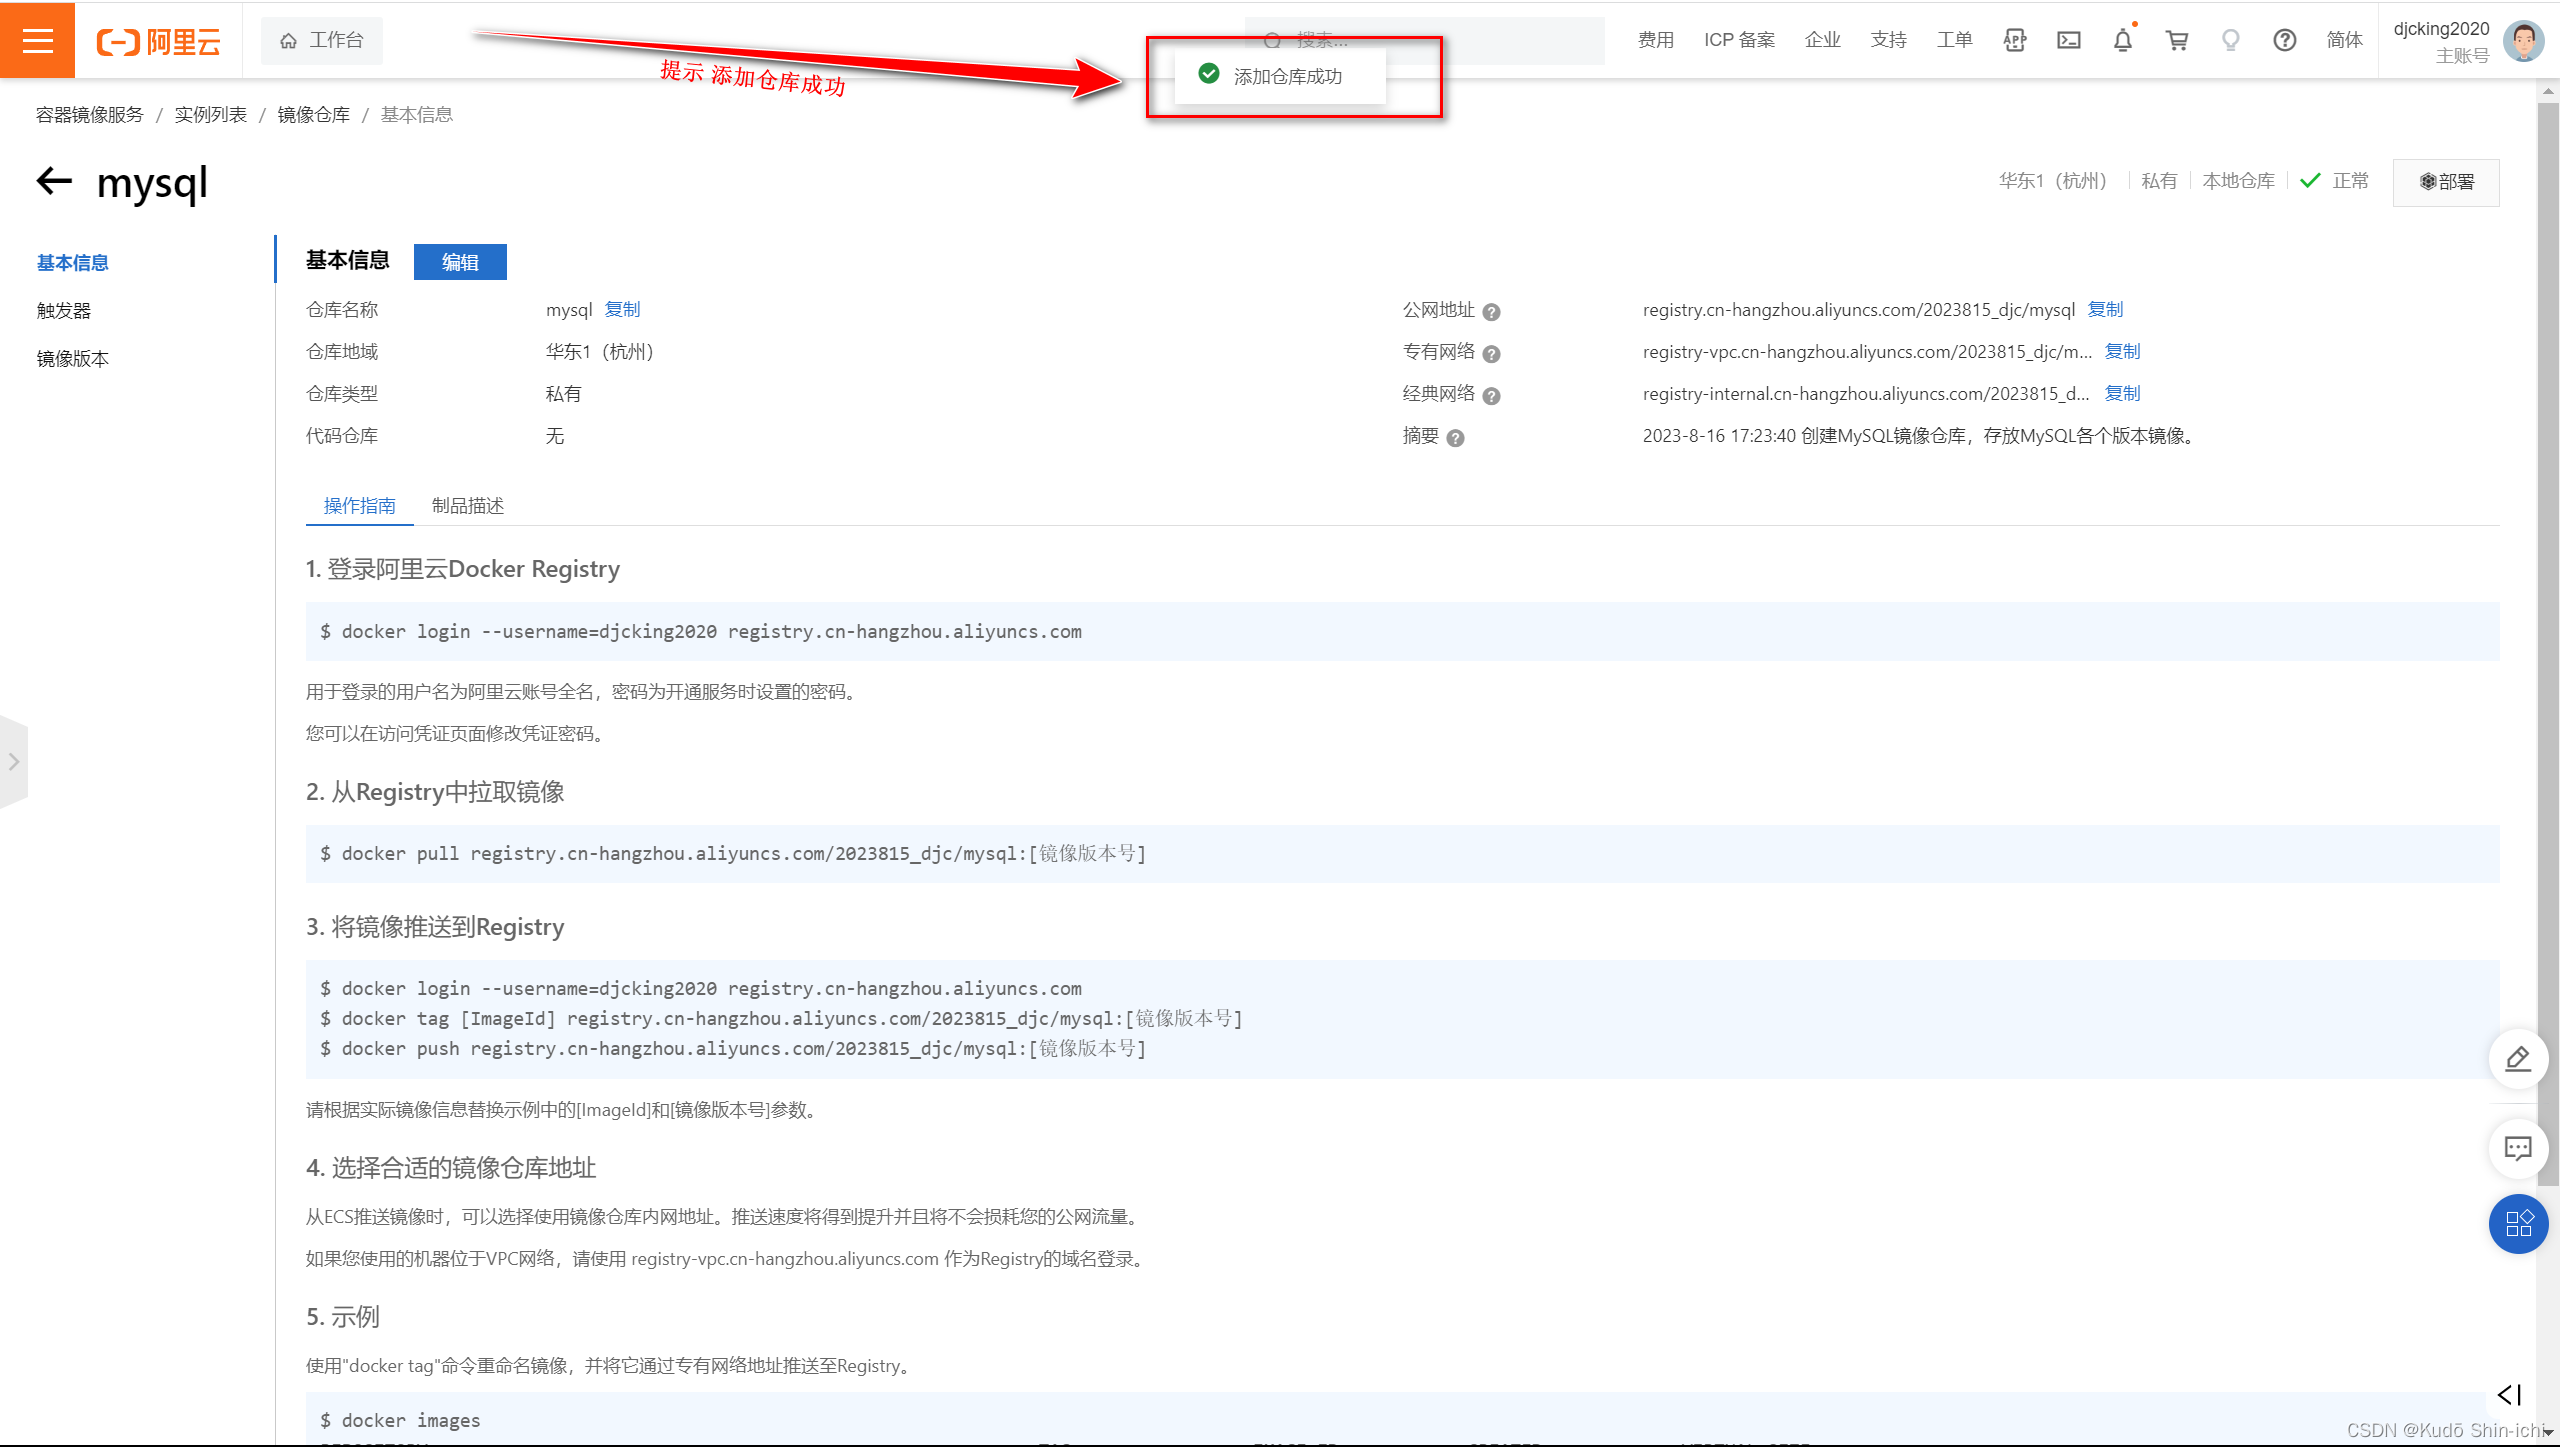Select 基本信息 in the sidebar
The width and height of the screenshot is (2560, 1447).
point(73,263)
